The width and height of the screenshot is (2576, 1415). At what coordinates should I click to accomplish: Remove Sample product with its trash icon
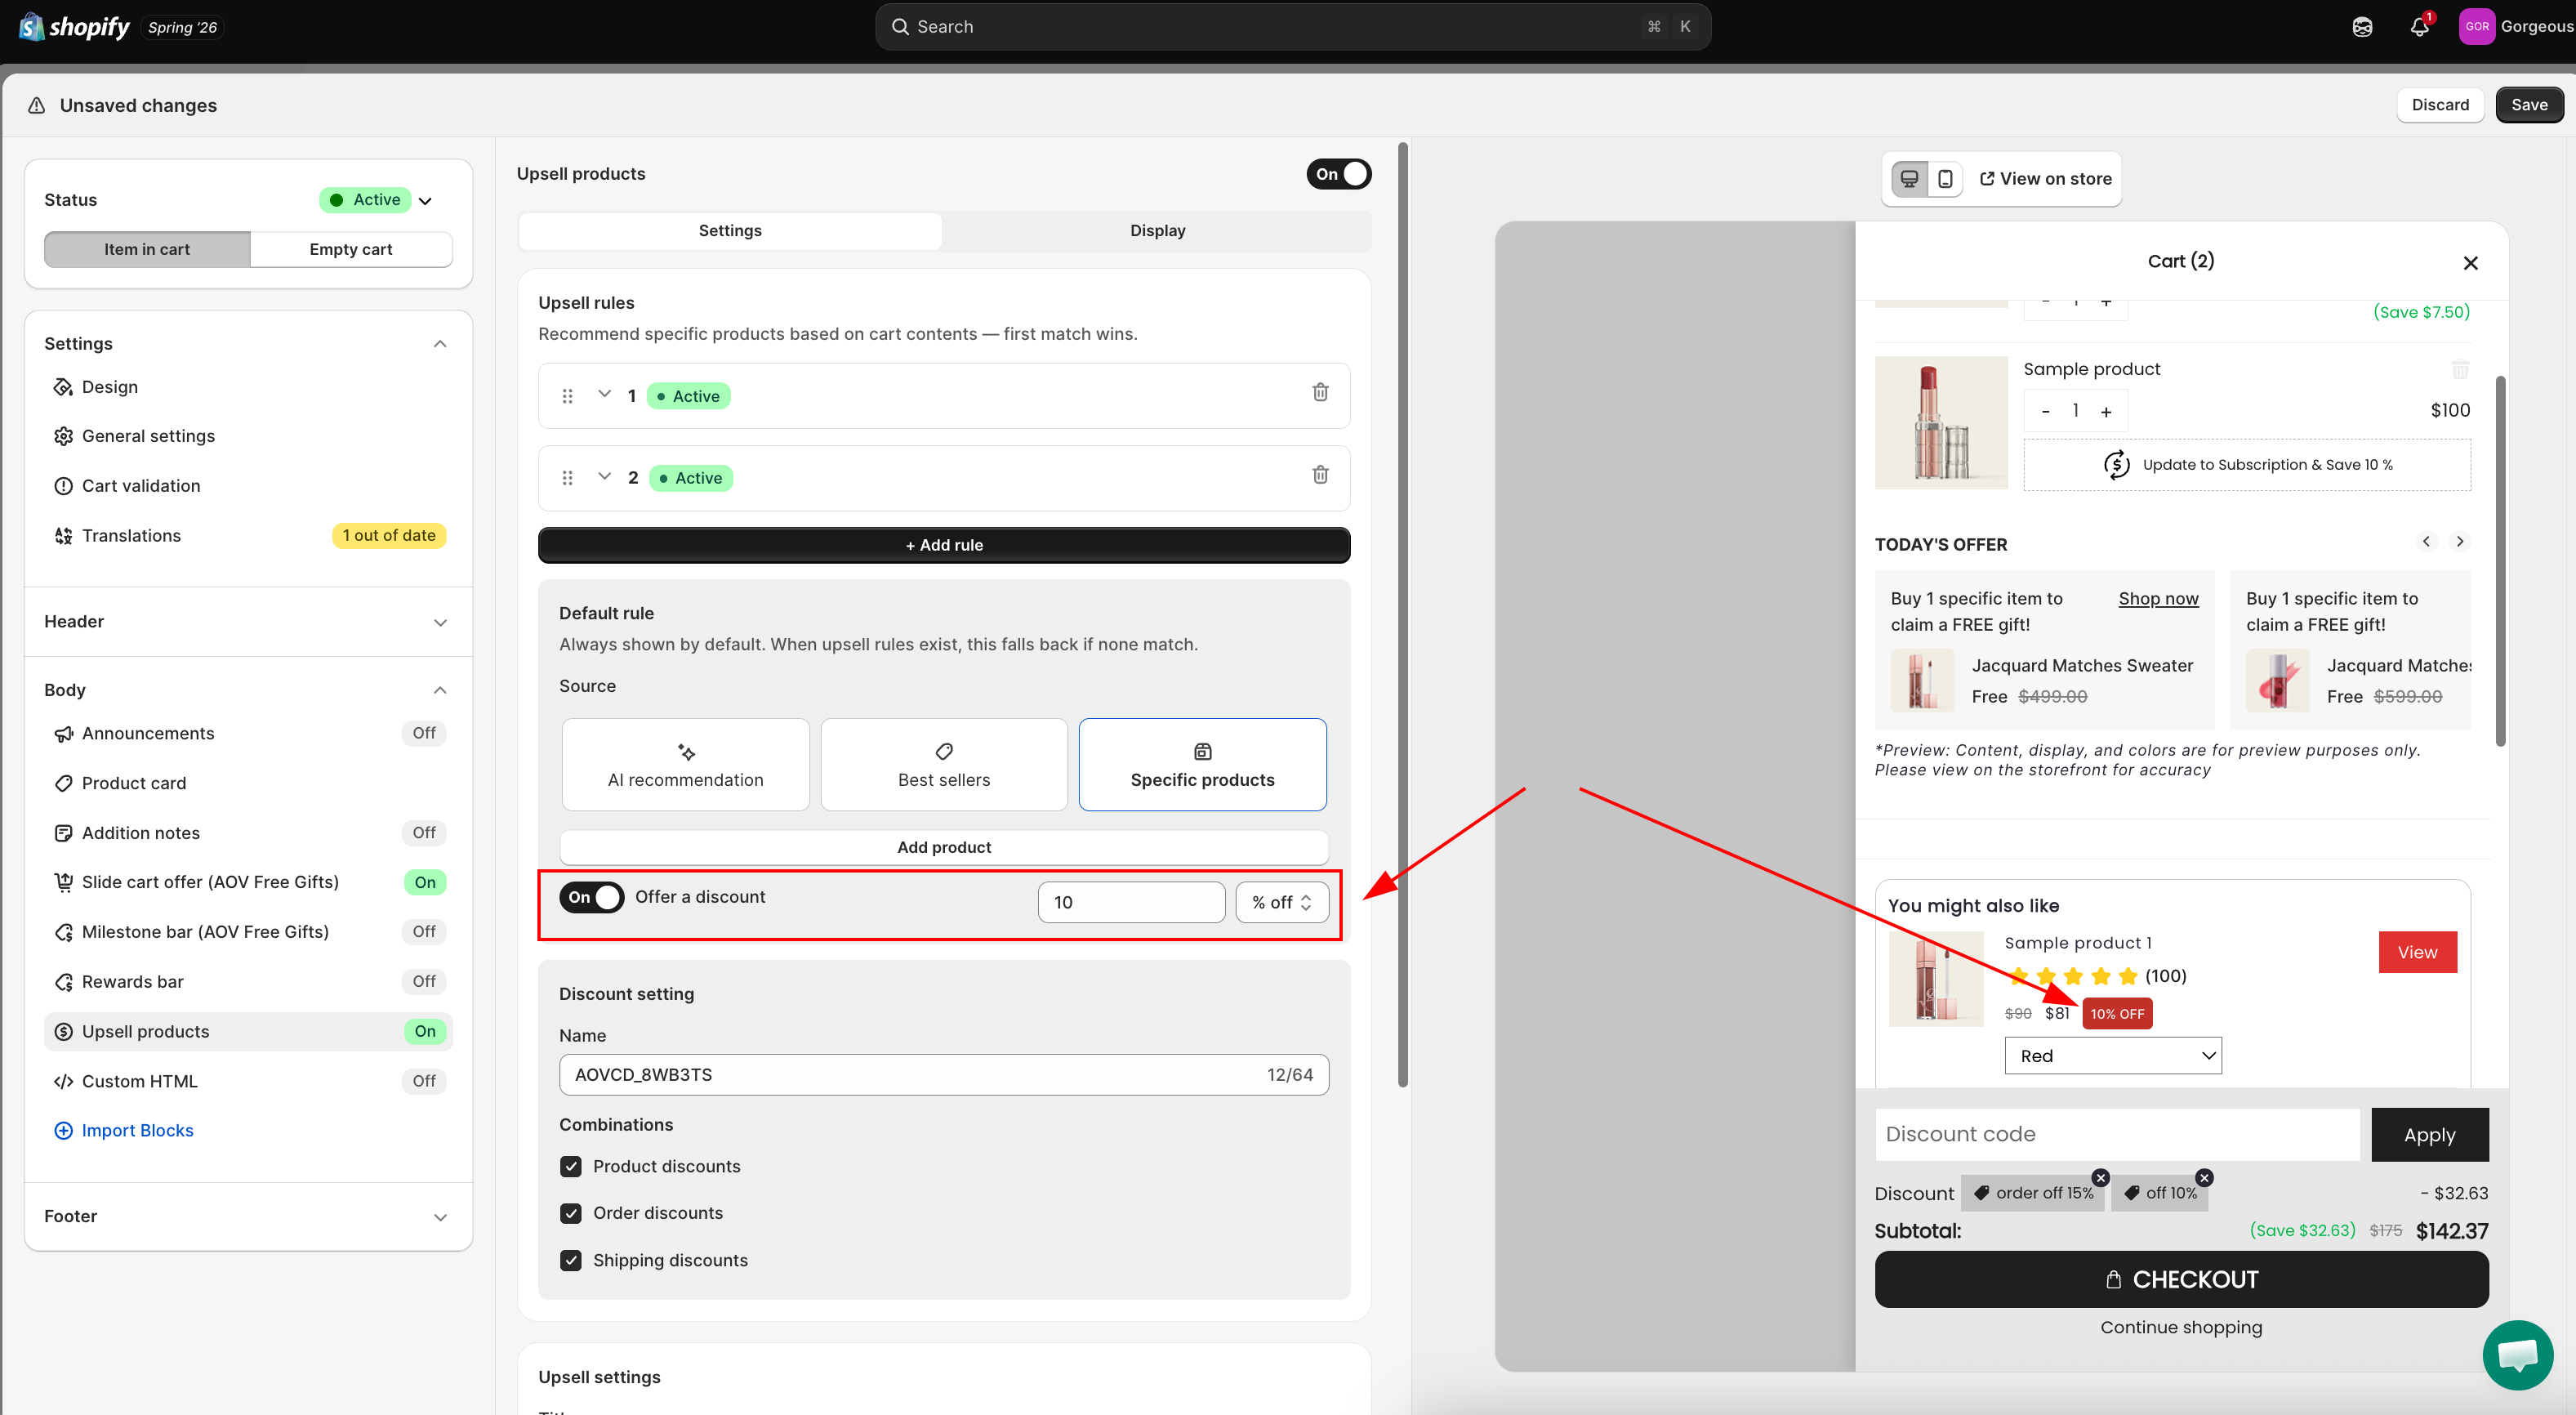pyautogui.click(x=2460, y=369)
